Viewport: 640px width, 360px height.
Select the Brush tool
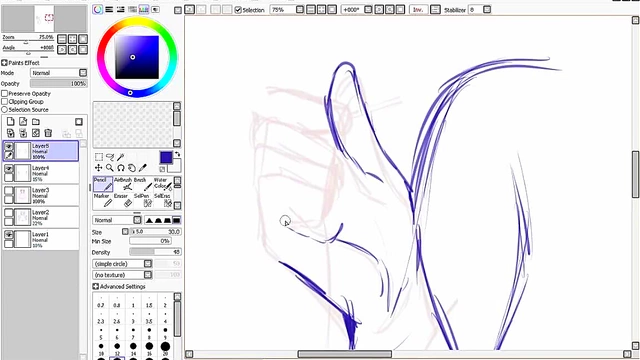coord(142,184)
